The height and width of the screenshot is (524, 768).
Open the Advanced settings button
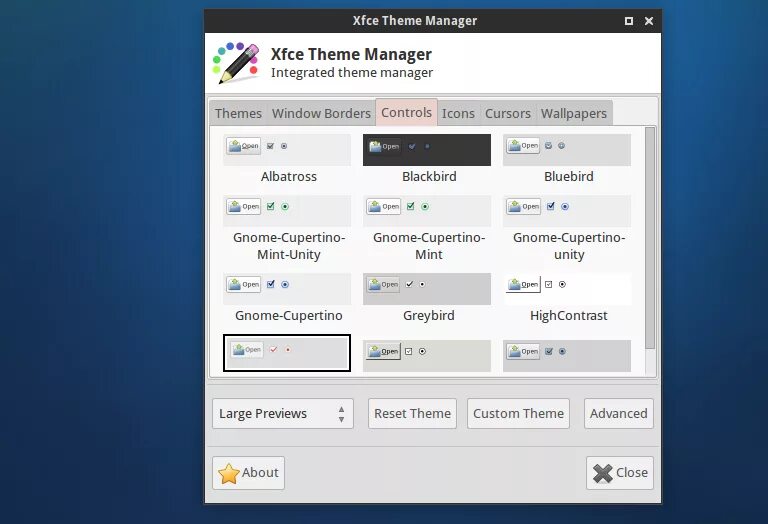click(619, 414)
